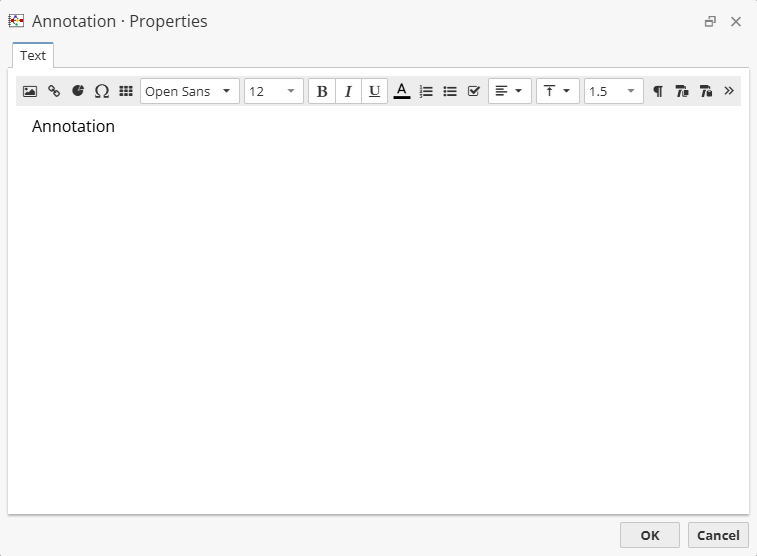Toggle italic formatting
This screenshot has width=757, height=556.
(348, 91)
